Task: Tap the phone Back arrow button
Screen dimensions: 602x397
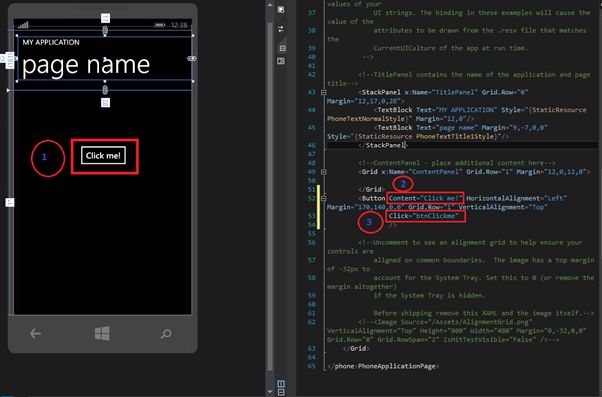Action: click(36, 334)
